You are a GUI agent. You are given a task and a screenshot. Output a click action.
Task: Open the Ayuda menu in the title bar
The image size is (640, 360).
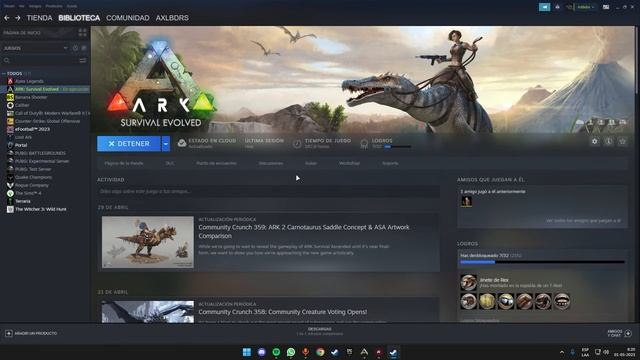[72, 6]
